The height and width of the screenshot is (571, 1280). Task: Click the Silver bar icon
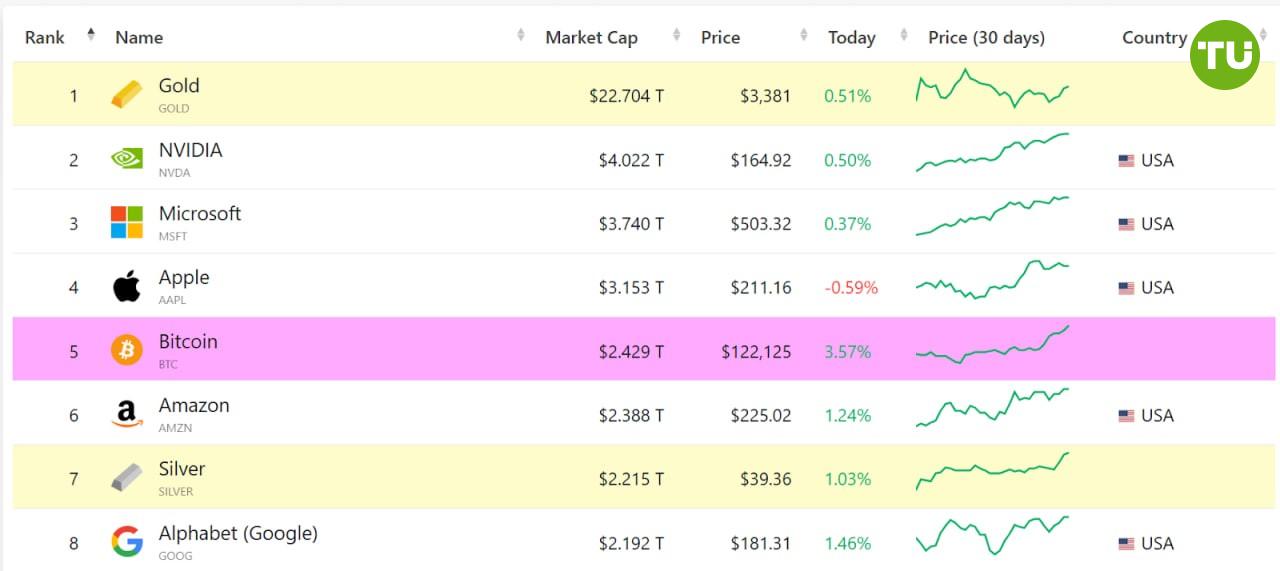click(127, 478)
